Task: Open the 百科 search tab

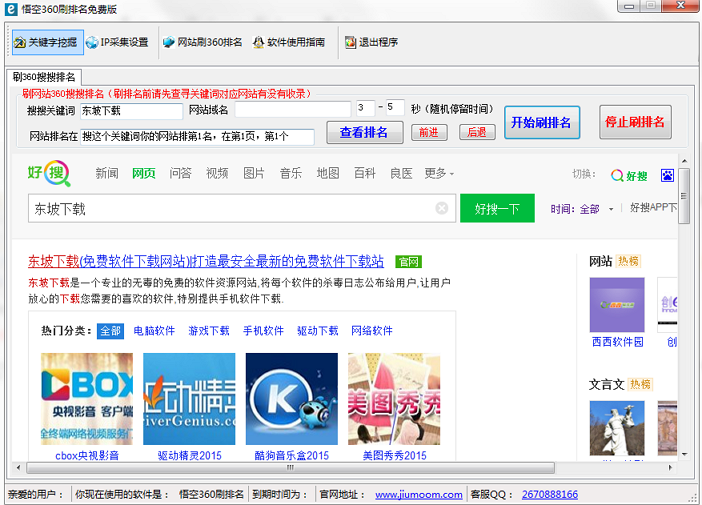Action: pos(364,173)
